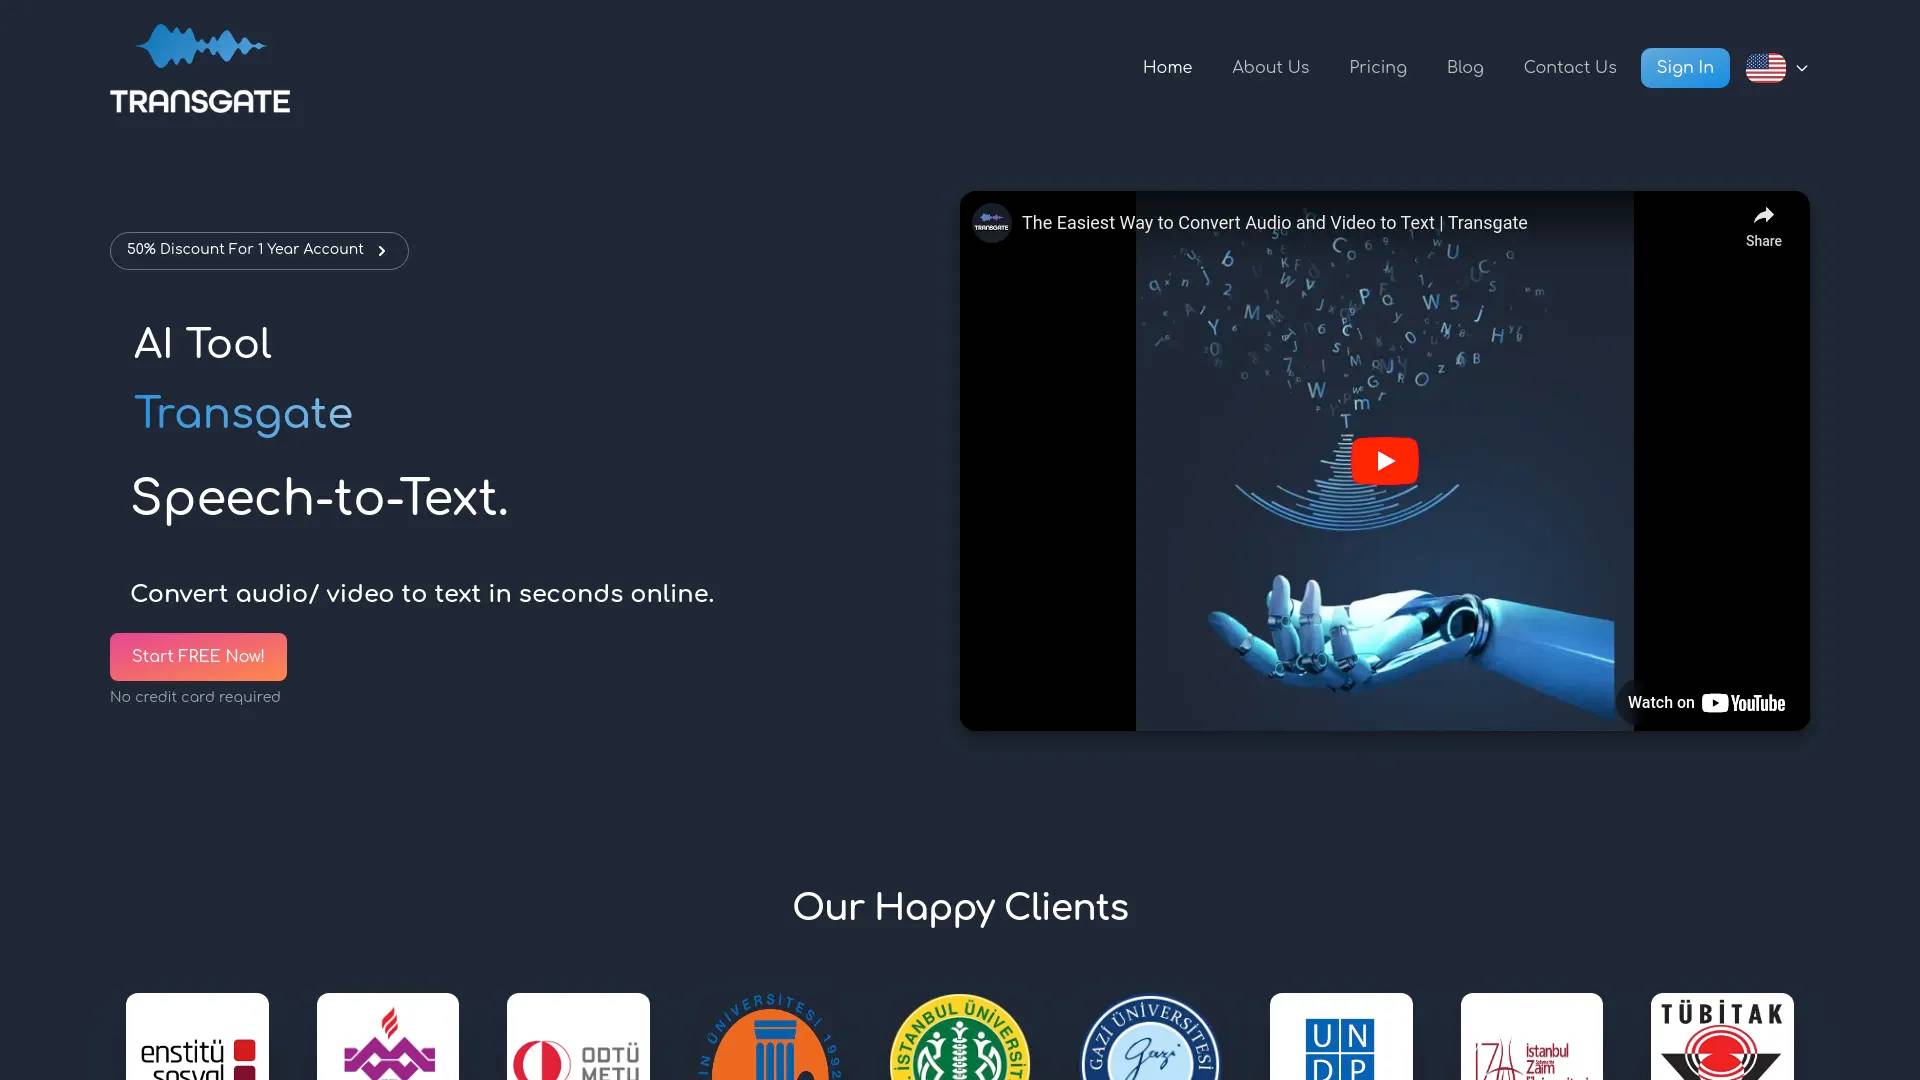Visit the Blog section
The image size is (1920, 1080).
click(1464, 67)
